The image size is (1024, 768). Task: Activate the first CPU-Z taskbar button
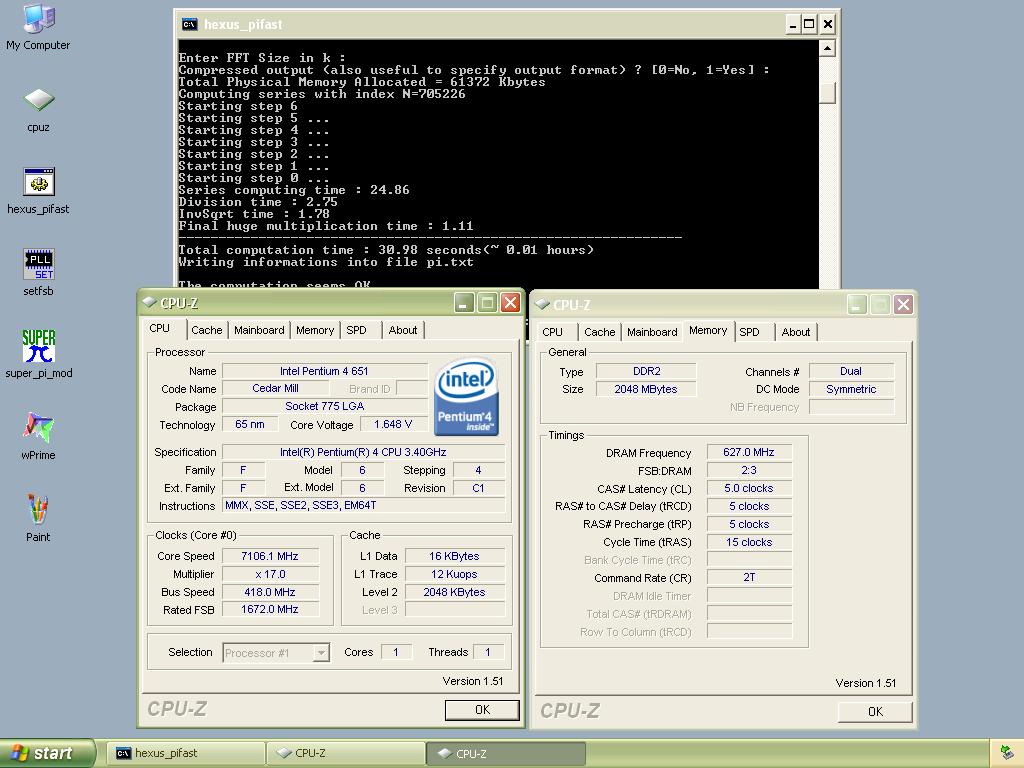coord(346,753)
